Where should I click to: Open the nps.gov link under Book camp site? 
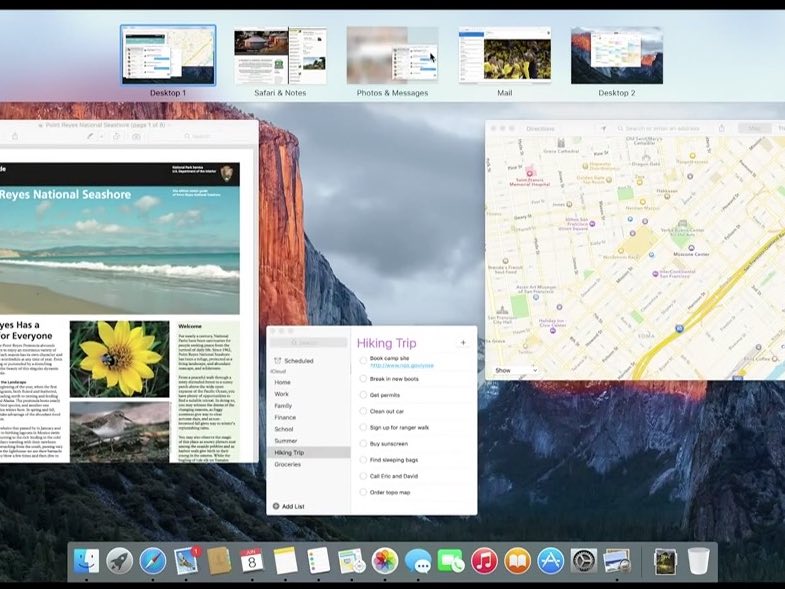[x=402, y=366]
